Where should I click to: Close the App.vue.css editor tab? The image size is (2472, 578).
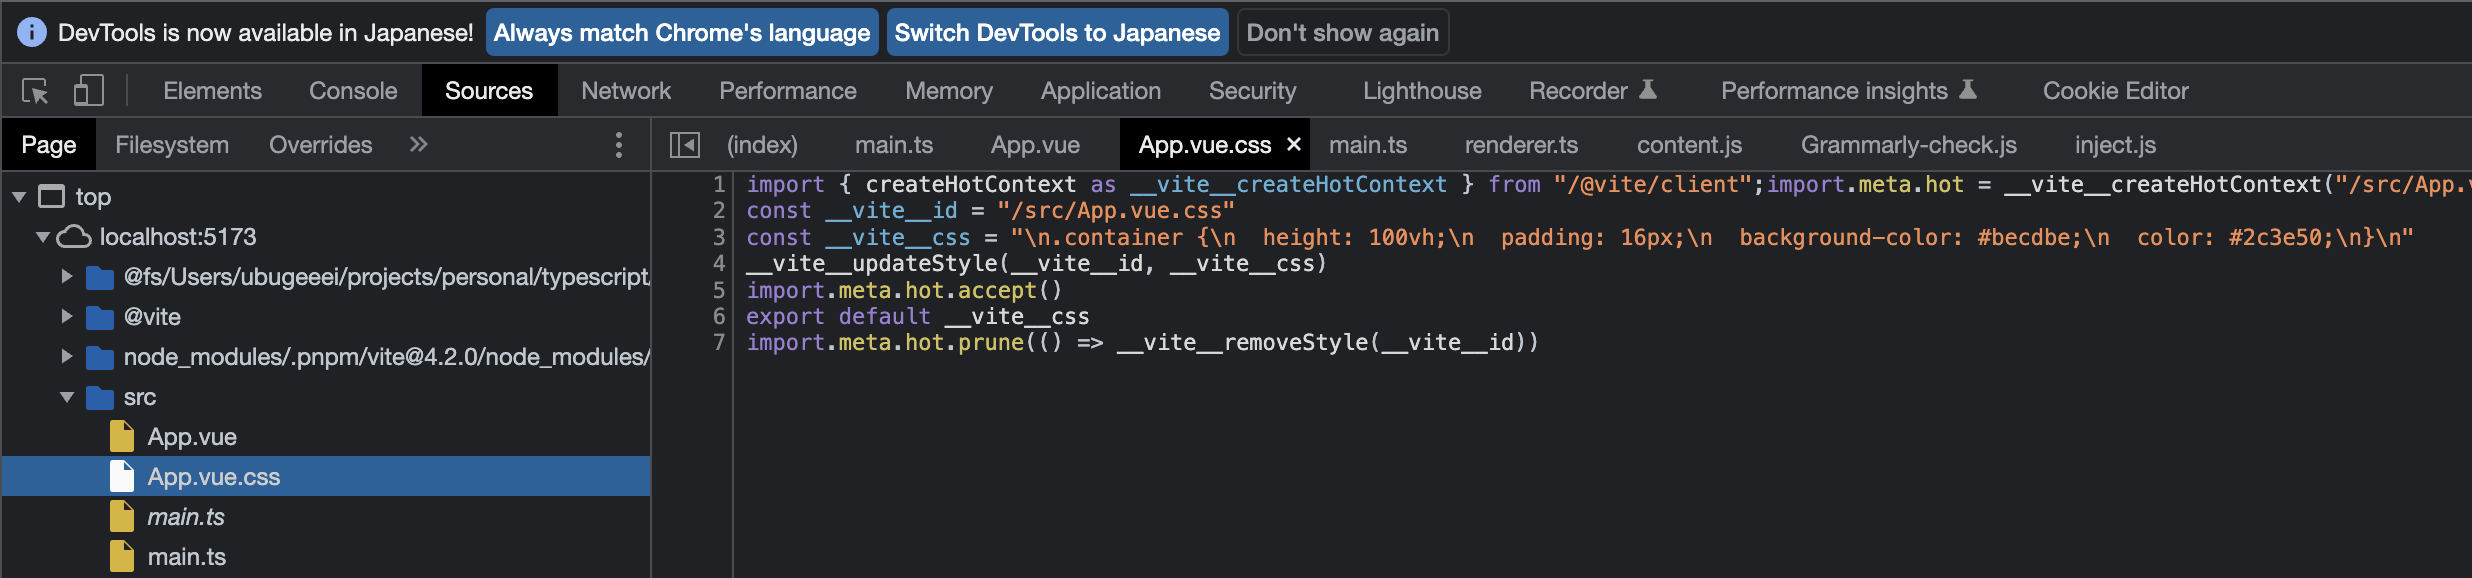(1294, 144)
